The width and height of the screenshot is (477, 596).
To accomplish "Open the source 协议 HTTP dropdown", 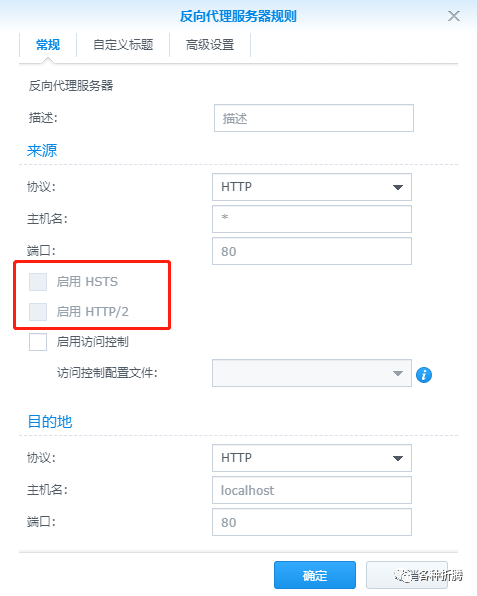I will click(312, 187).
